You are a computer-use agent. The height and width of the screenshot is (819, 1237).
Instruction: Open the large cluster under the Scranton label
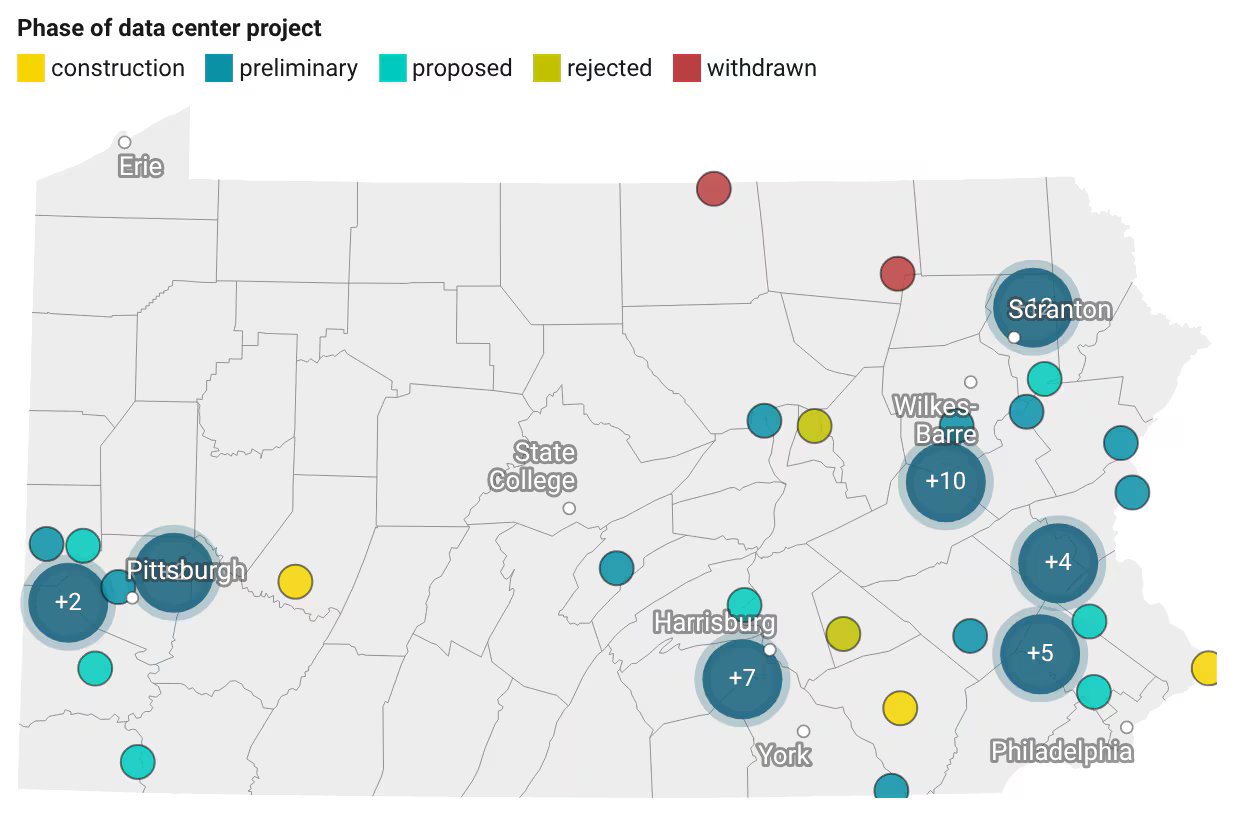coord(1033,308)
